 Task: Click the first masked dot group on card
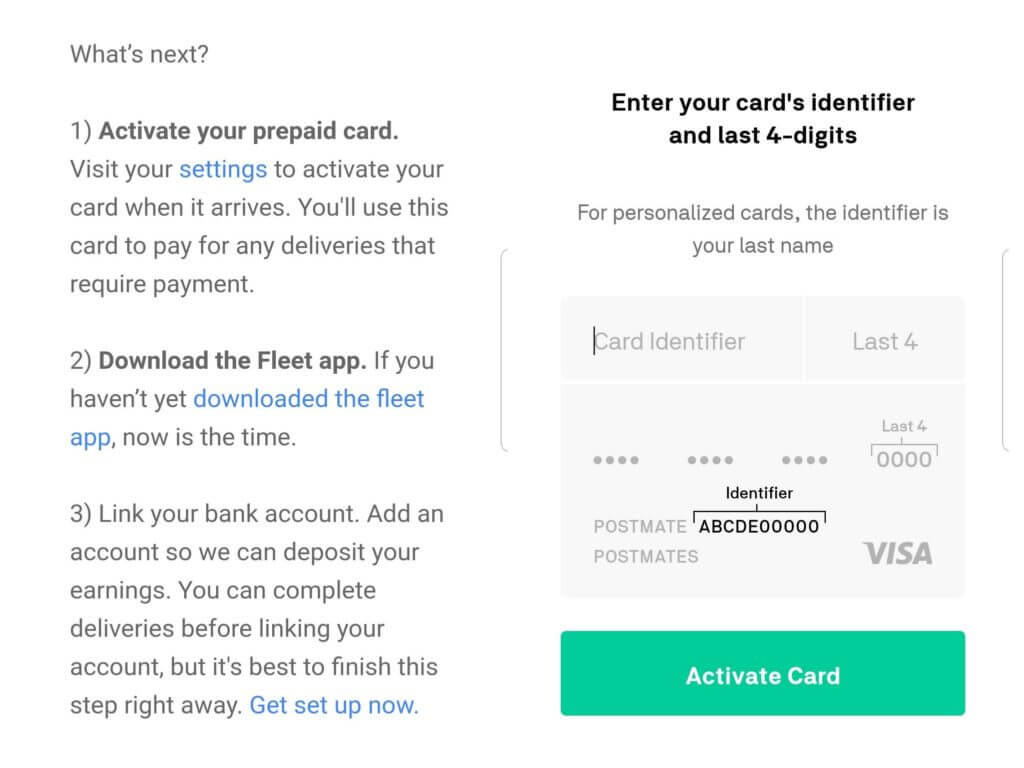tap(616, 460)
